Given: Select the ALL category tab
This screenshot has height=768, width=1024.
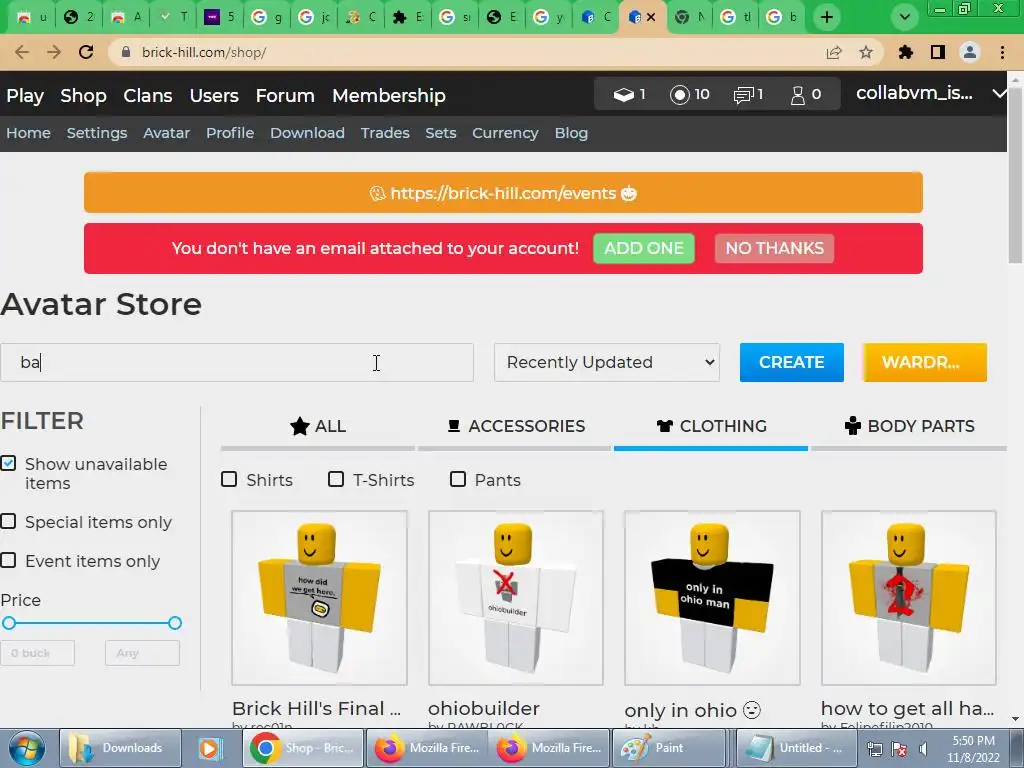Looking at the screenshot, I should tap(317, 426).
